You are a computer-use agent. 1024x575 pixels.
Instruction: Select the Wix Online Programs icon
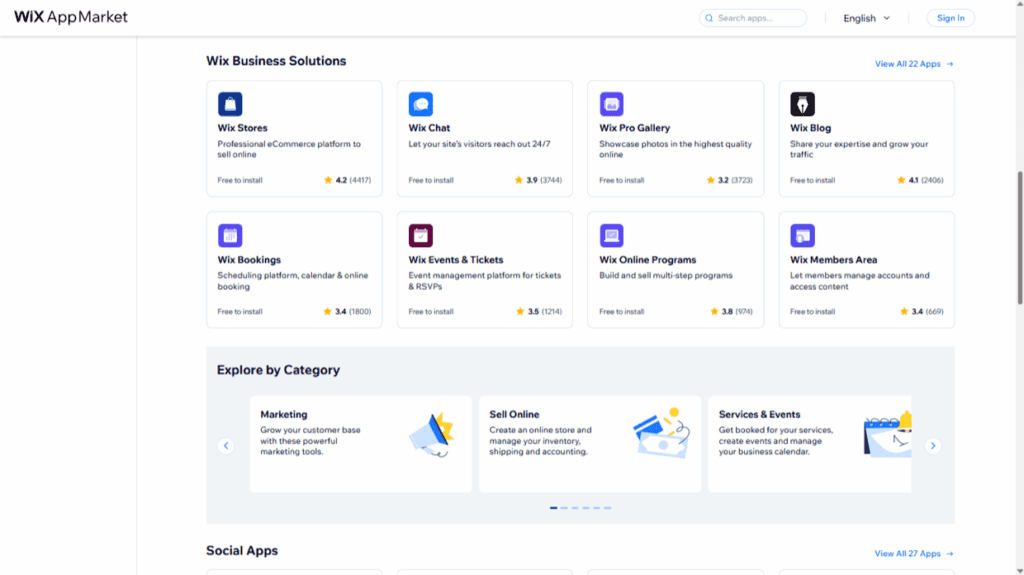click(x=611, y=235)
